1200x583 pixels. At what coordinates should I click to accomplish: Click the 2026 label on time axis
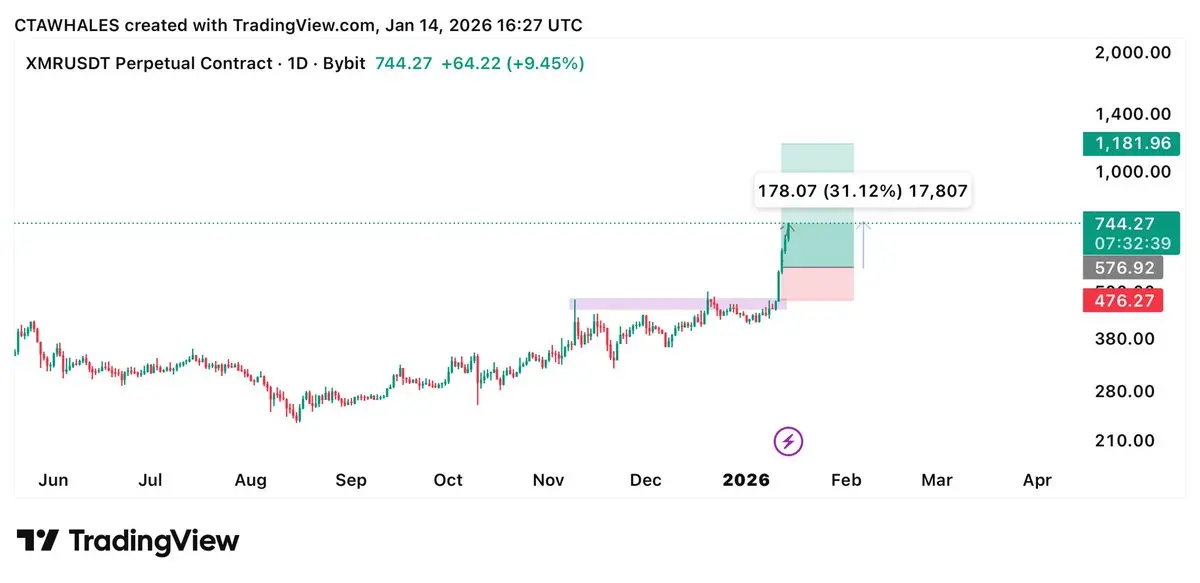(746, 480)
